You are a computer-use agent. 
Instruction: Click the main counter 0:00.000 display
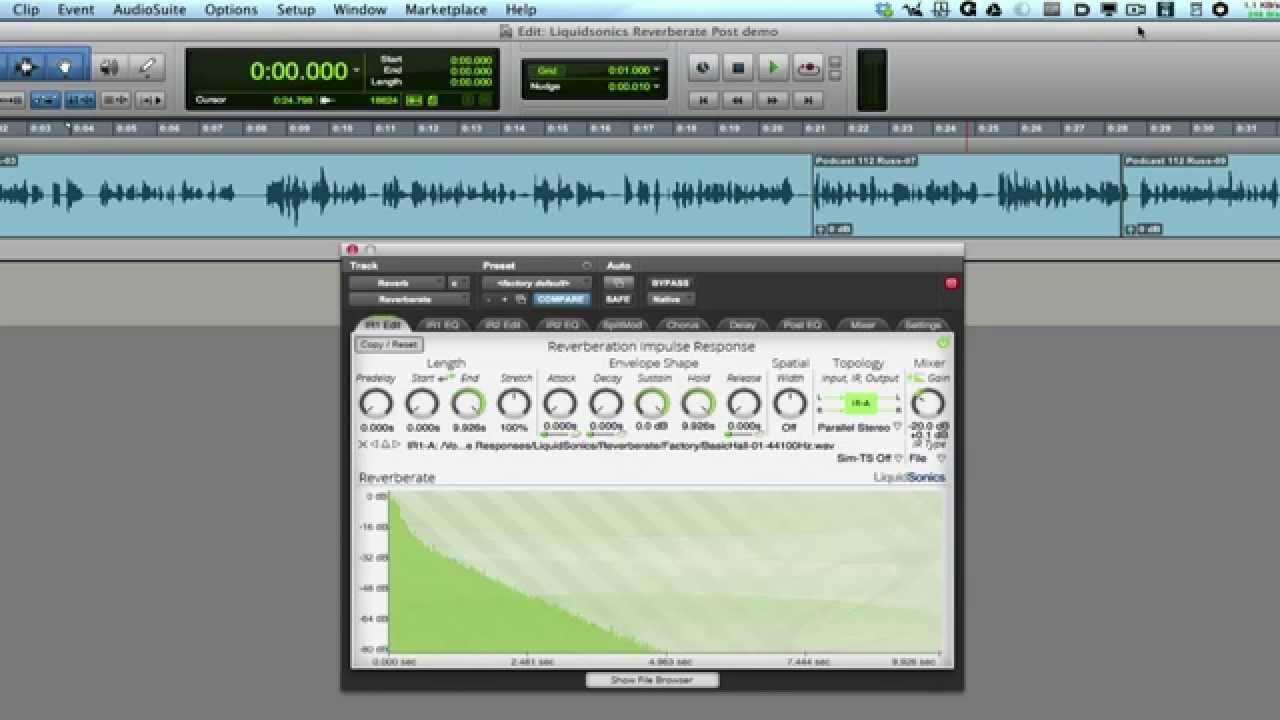(x=298, y=71)
